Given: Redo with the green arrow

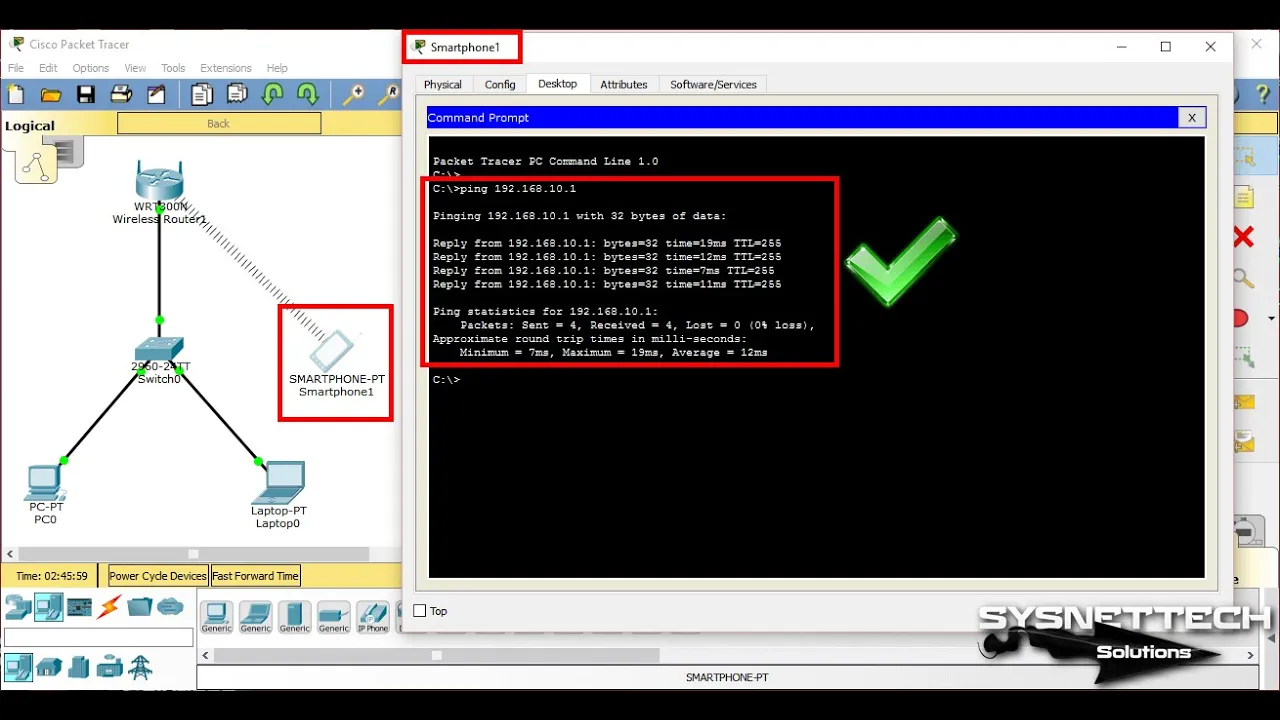Looking at the screenshot, I should click(x=307, y=95).
